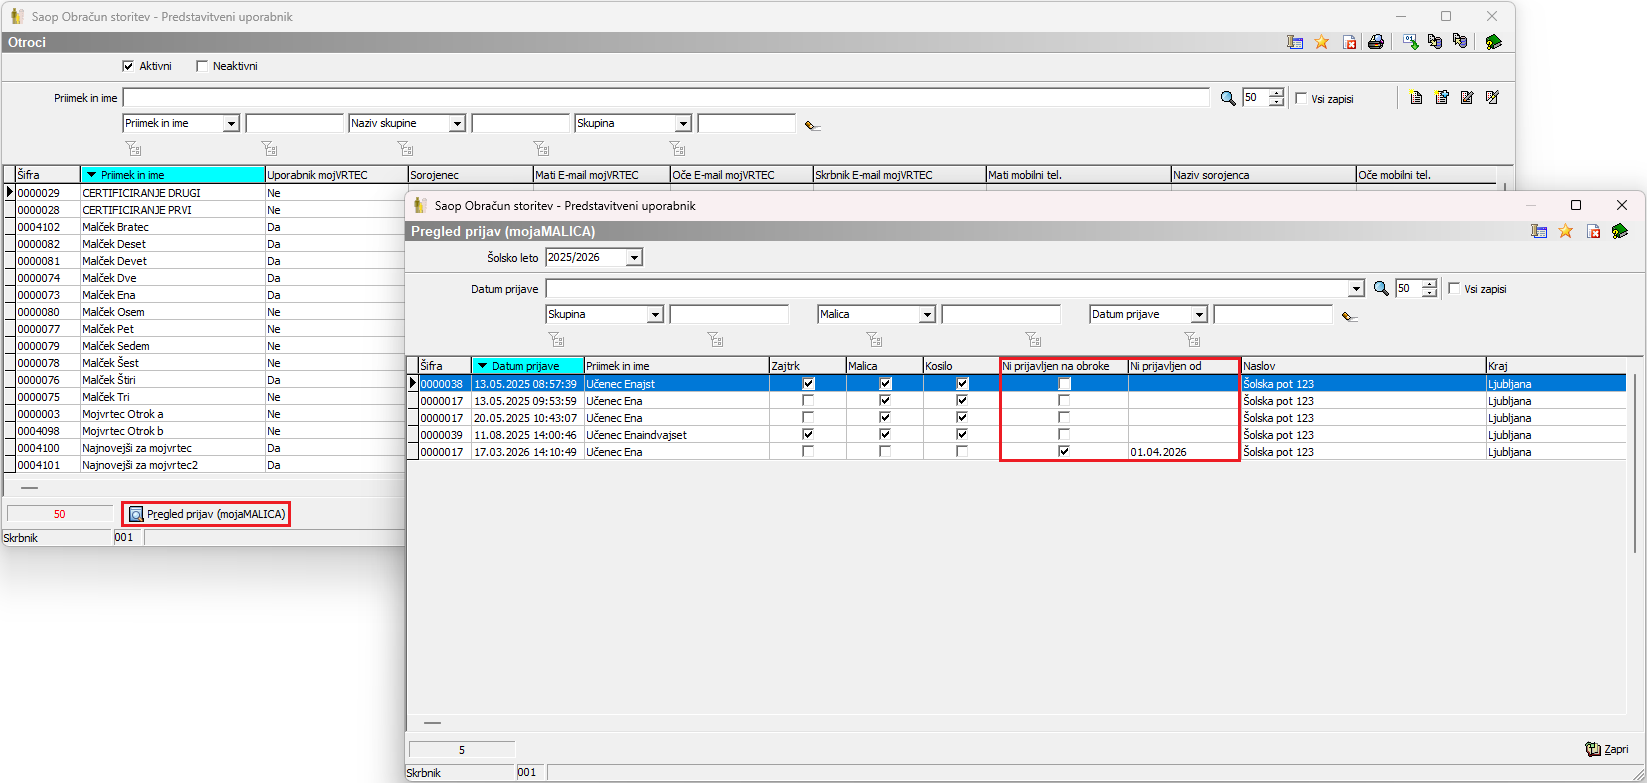Enable Vsi zapisi checkbox in Pregled prijav window
This screenshot has width=1647, height=783.
click(x=1454, y=289)
